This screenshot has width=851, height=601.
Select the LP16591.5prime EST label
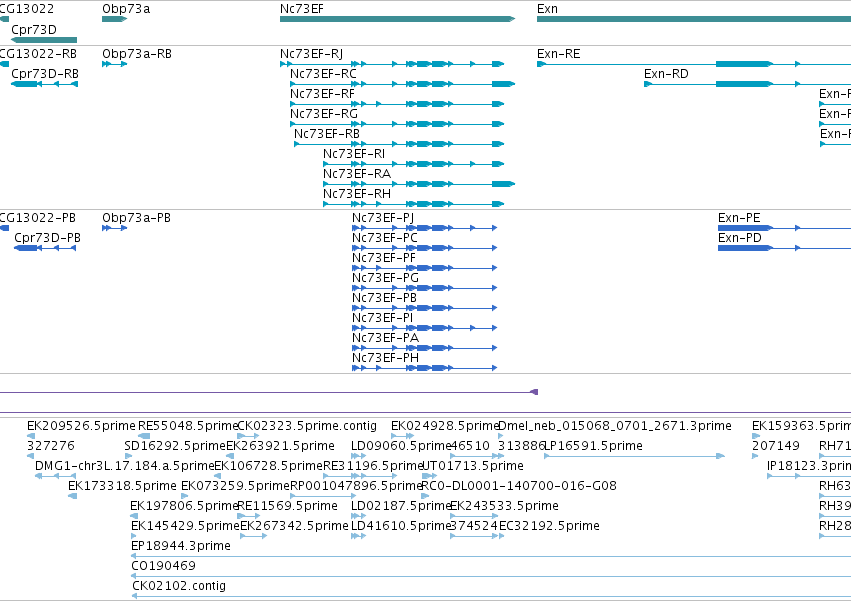(593, 446)
